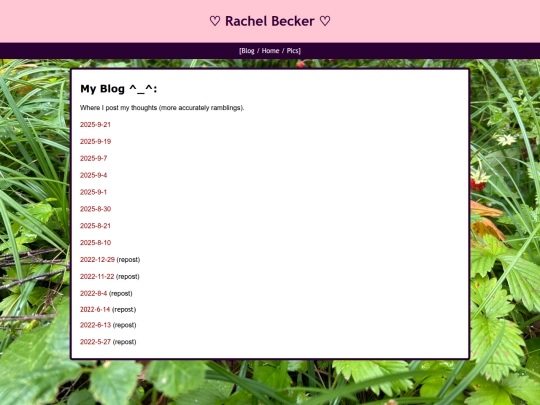Image resolution: width=540 pixels, height=405 pixels.
Task: Open blog post dated 2025-9-19
Action: pos(95,142)
